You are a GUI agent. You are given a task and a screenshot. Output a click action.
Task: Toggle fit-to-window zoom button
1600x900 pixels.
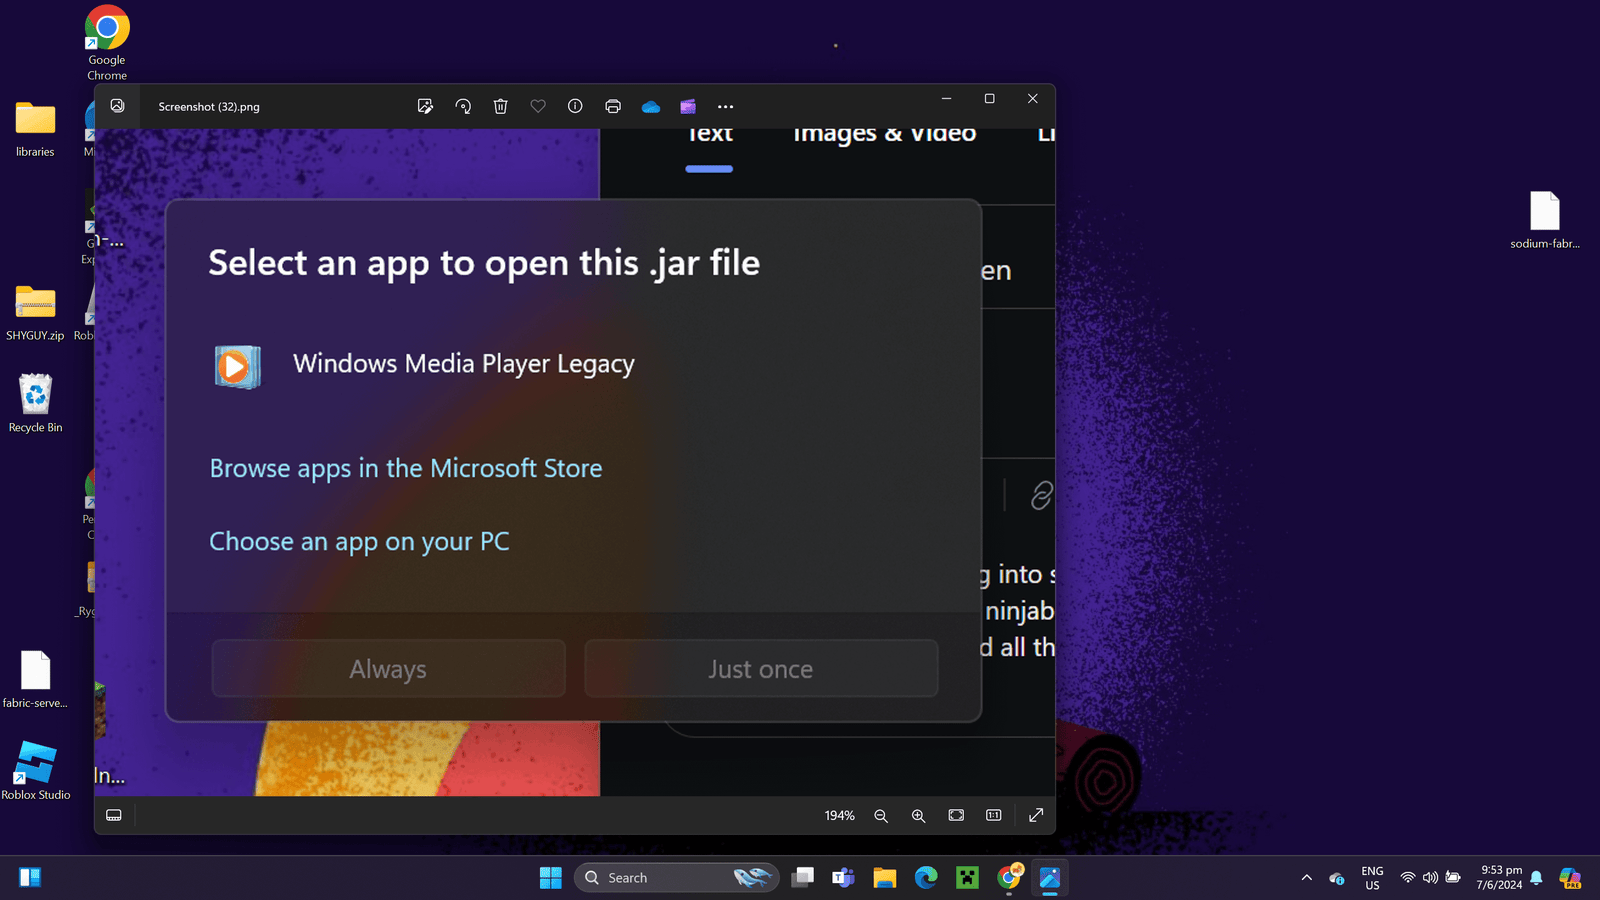(x=956, y=816)
